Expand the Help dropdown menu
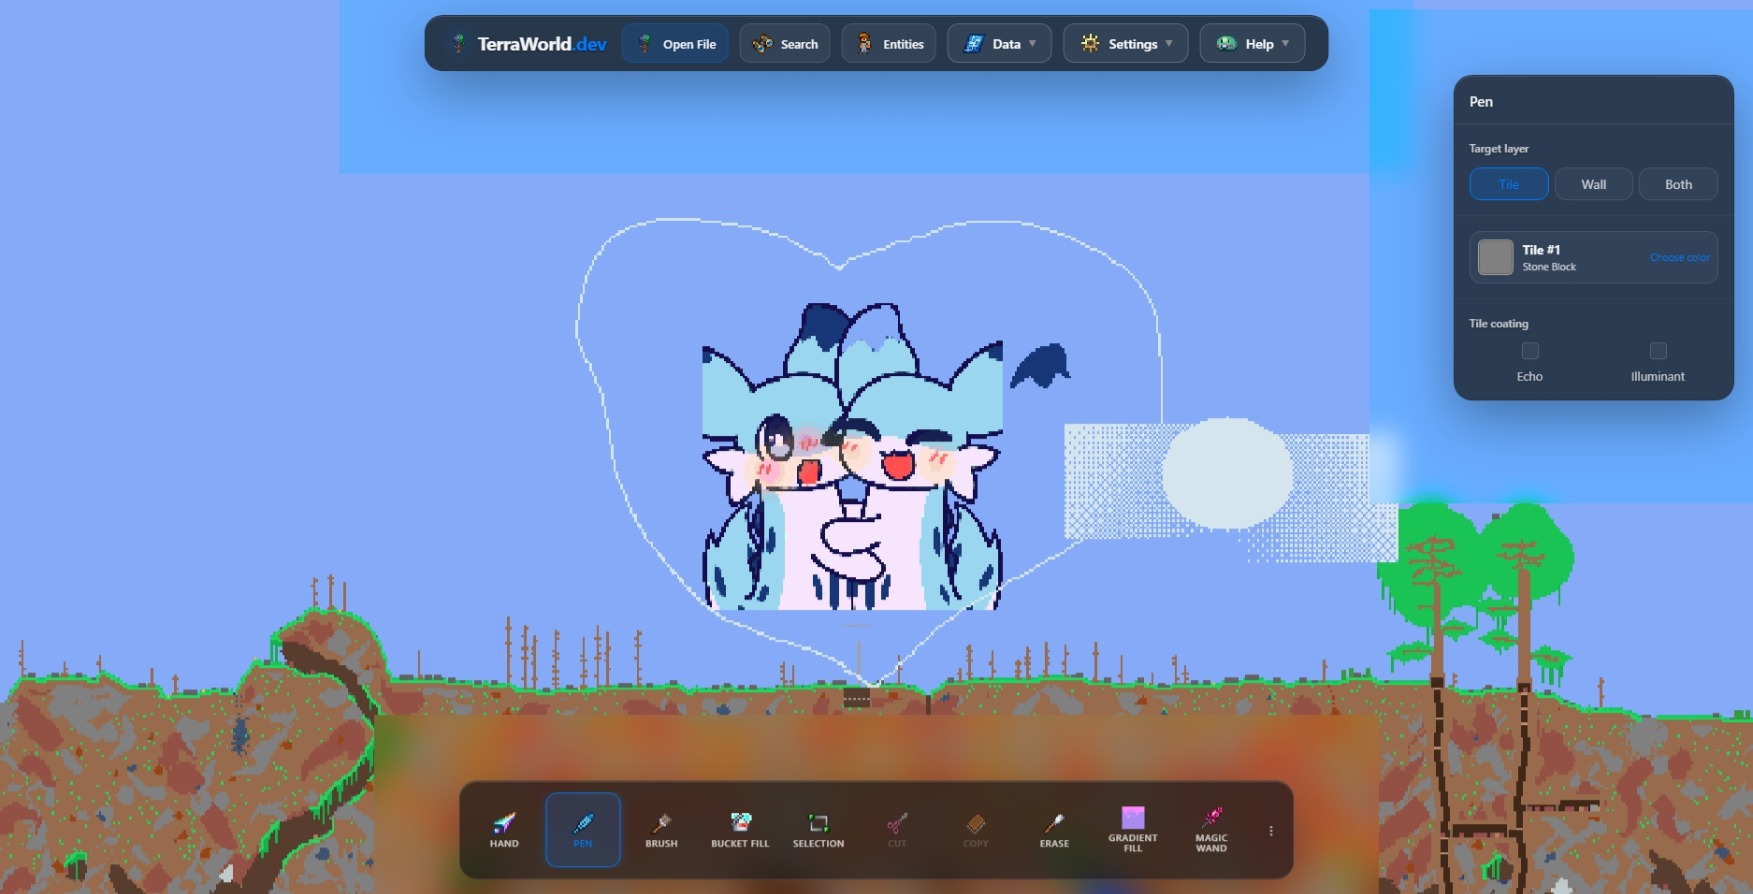1753x894 pixels. pos(1252,44)
